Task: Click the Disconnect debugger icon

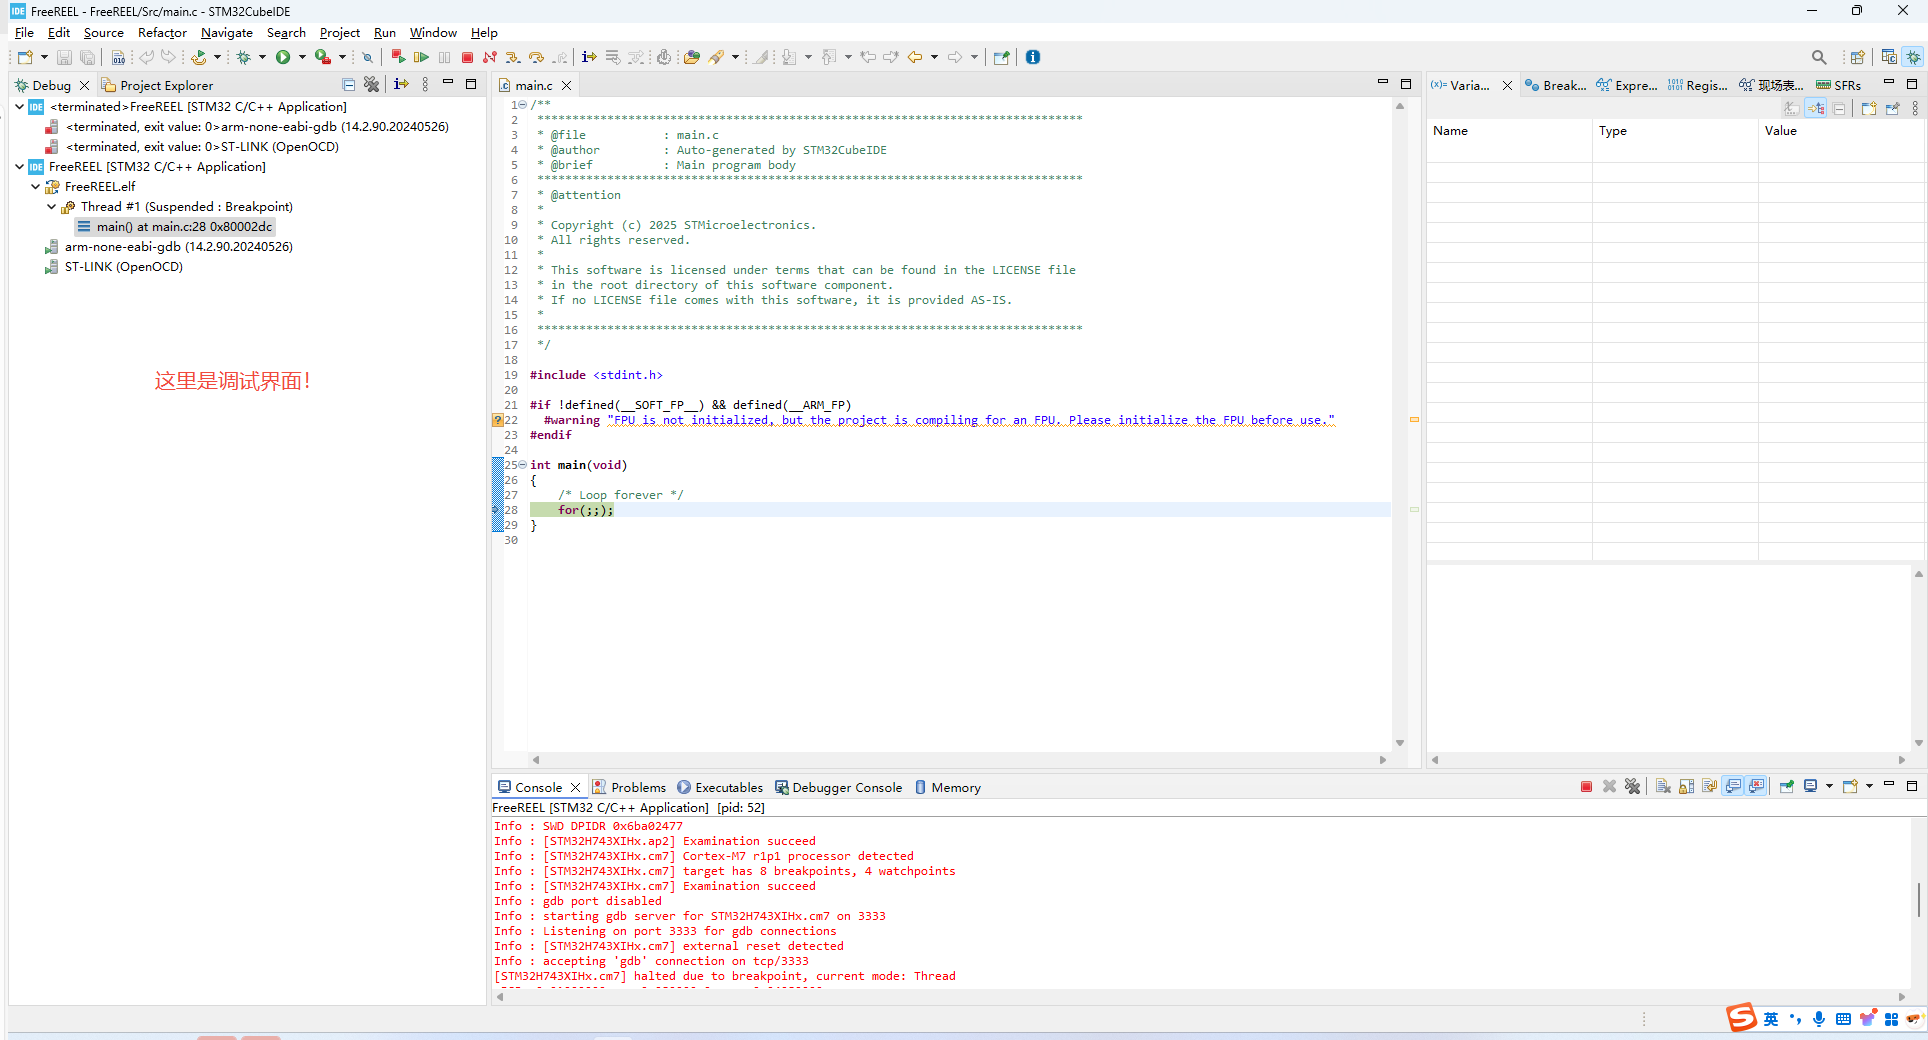Action: (x=490, y=57)
